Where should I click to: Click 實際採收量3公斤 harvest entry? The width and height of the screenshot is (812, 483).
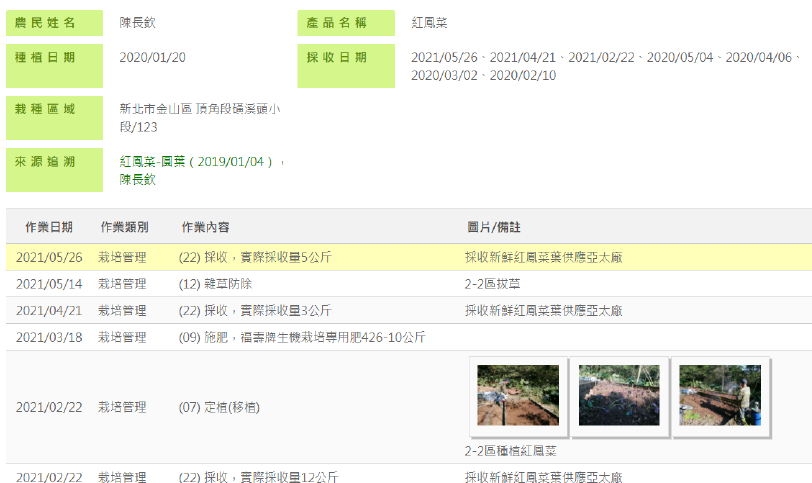255,311
